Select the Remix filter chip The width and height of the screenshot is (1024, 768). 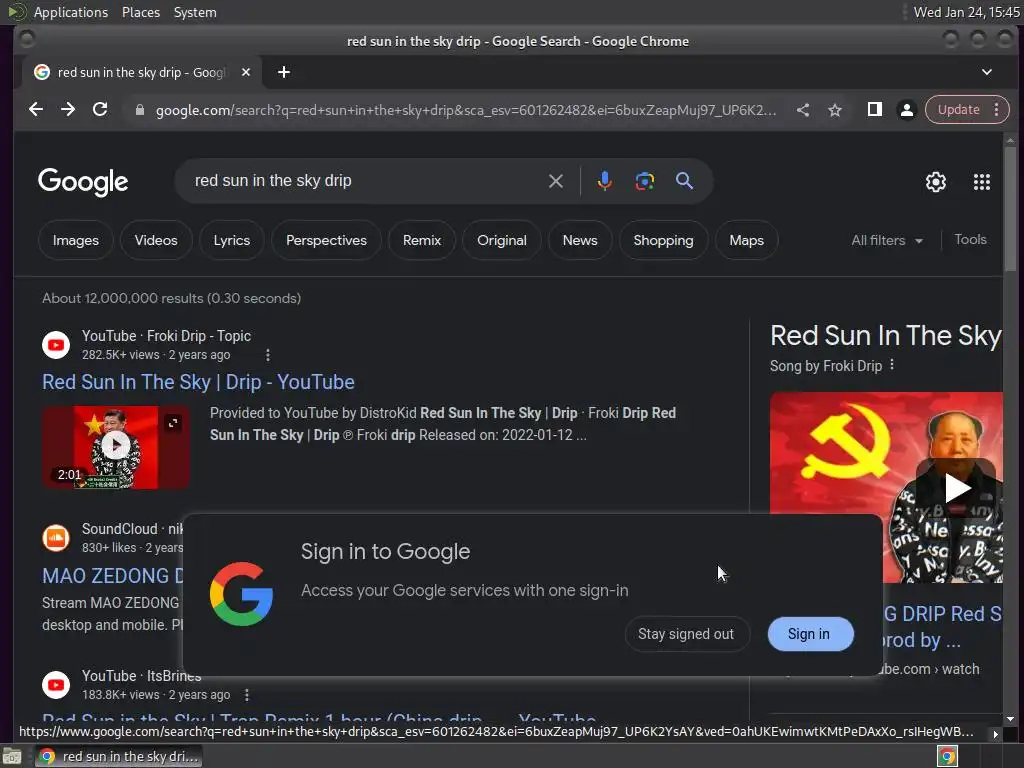(x=422, y=240)
